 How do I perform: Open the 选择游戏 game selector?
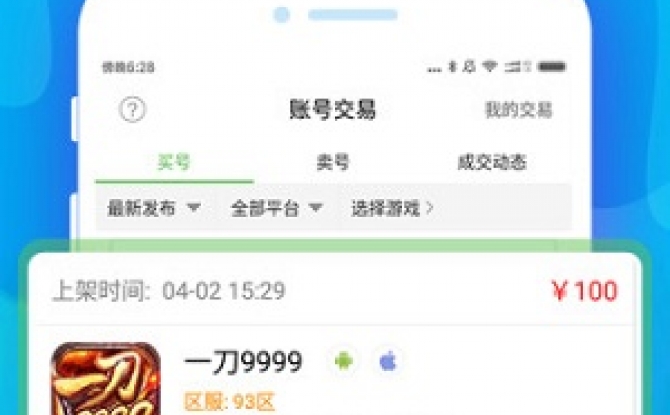[392, 208]
